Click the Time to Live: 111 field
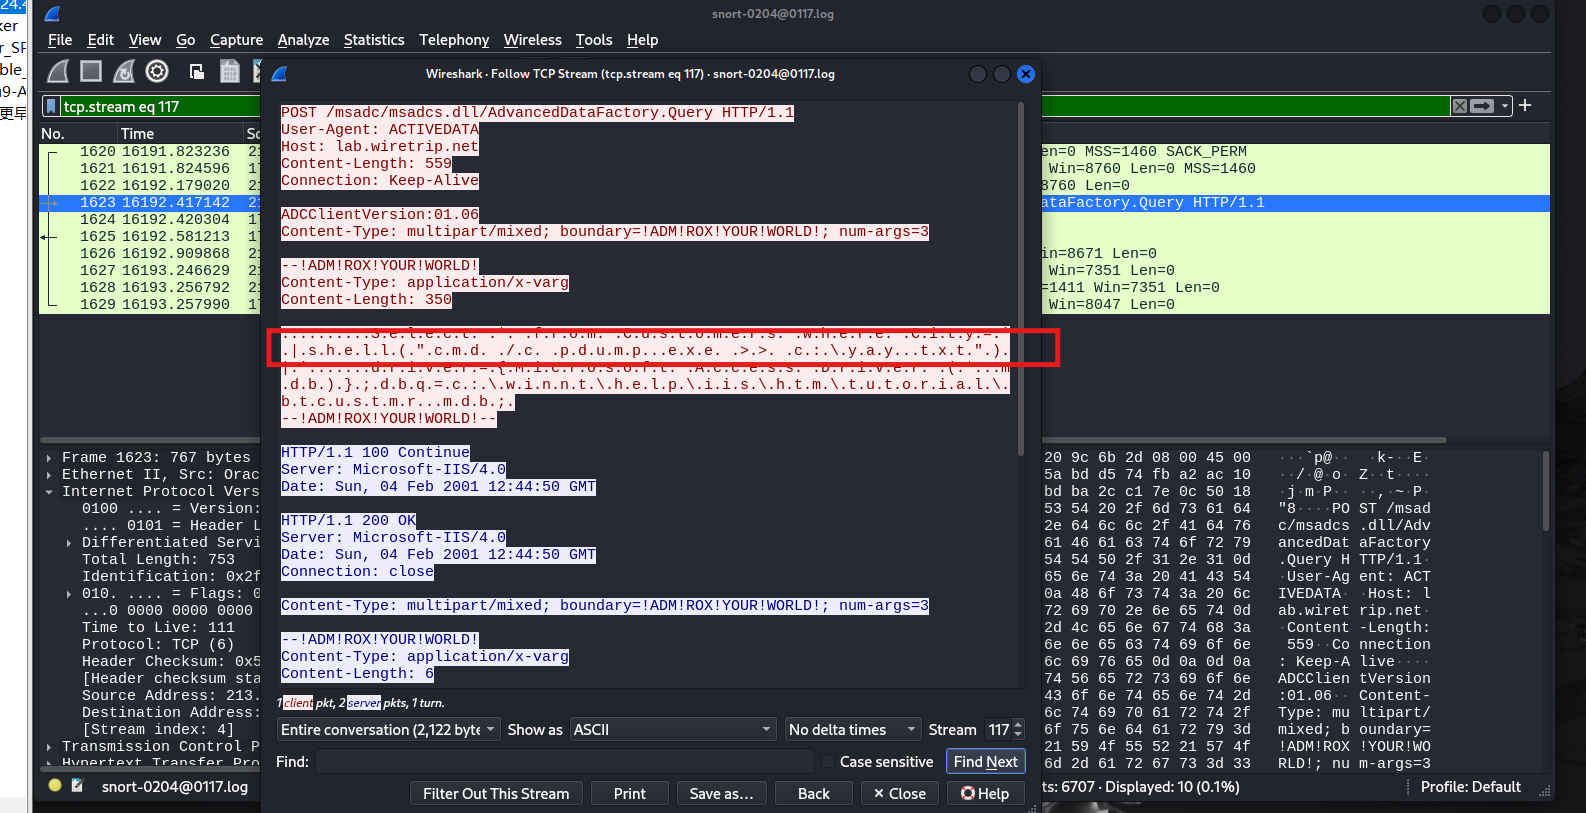 tap(158, 628)
